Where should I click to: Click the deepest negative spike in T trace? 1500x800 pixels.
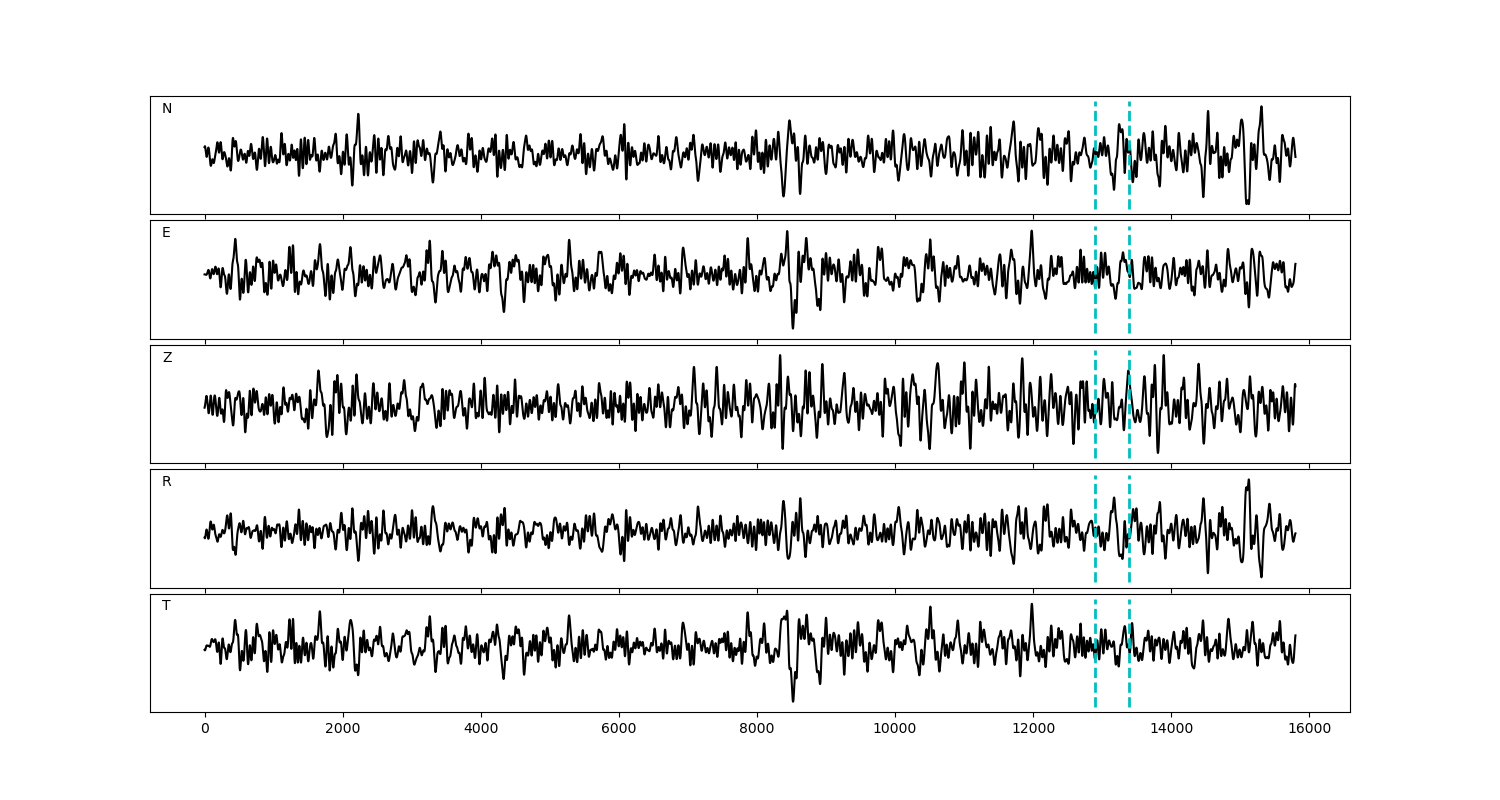coord(793,700)
